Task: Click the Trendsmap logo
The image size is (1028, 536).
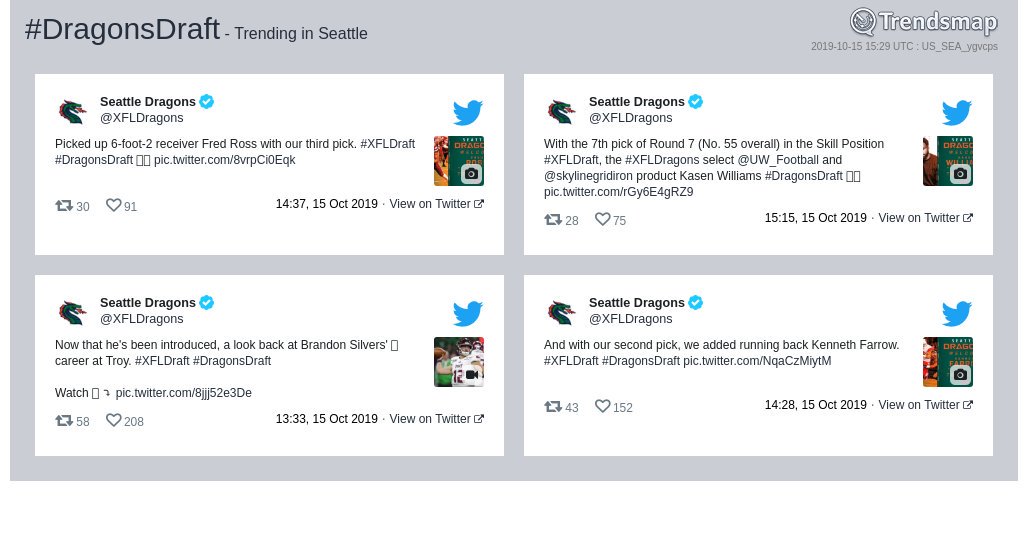Action: 924,22
